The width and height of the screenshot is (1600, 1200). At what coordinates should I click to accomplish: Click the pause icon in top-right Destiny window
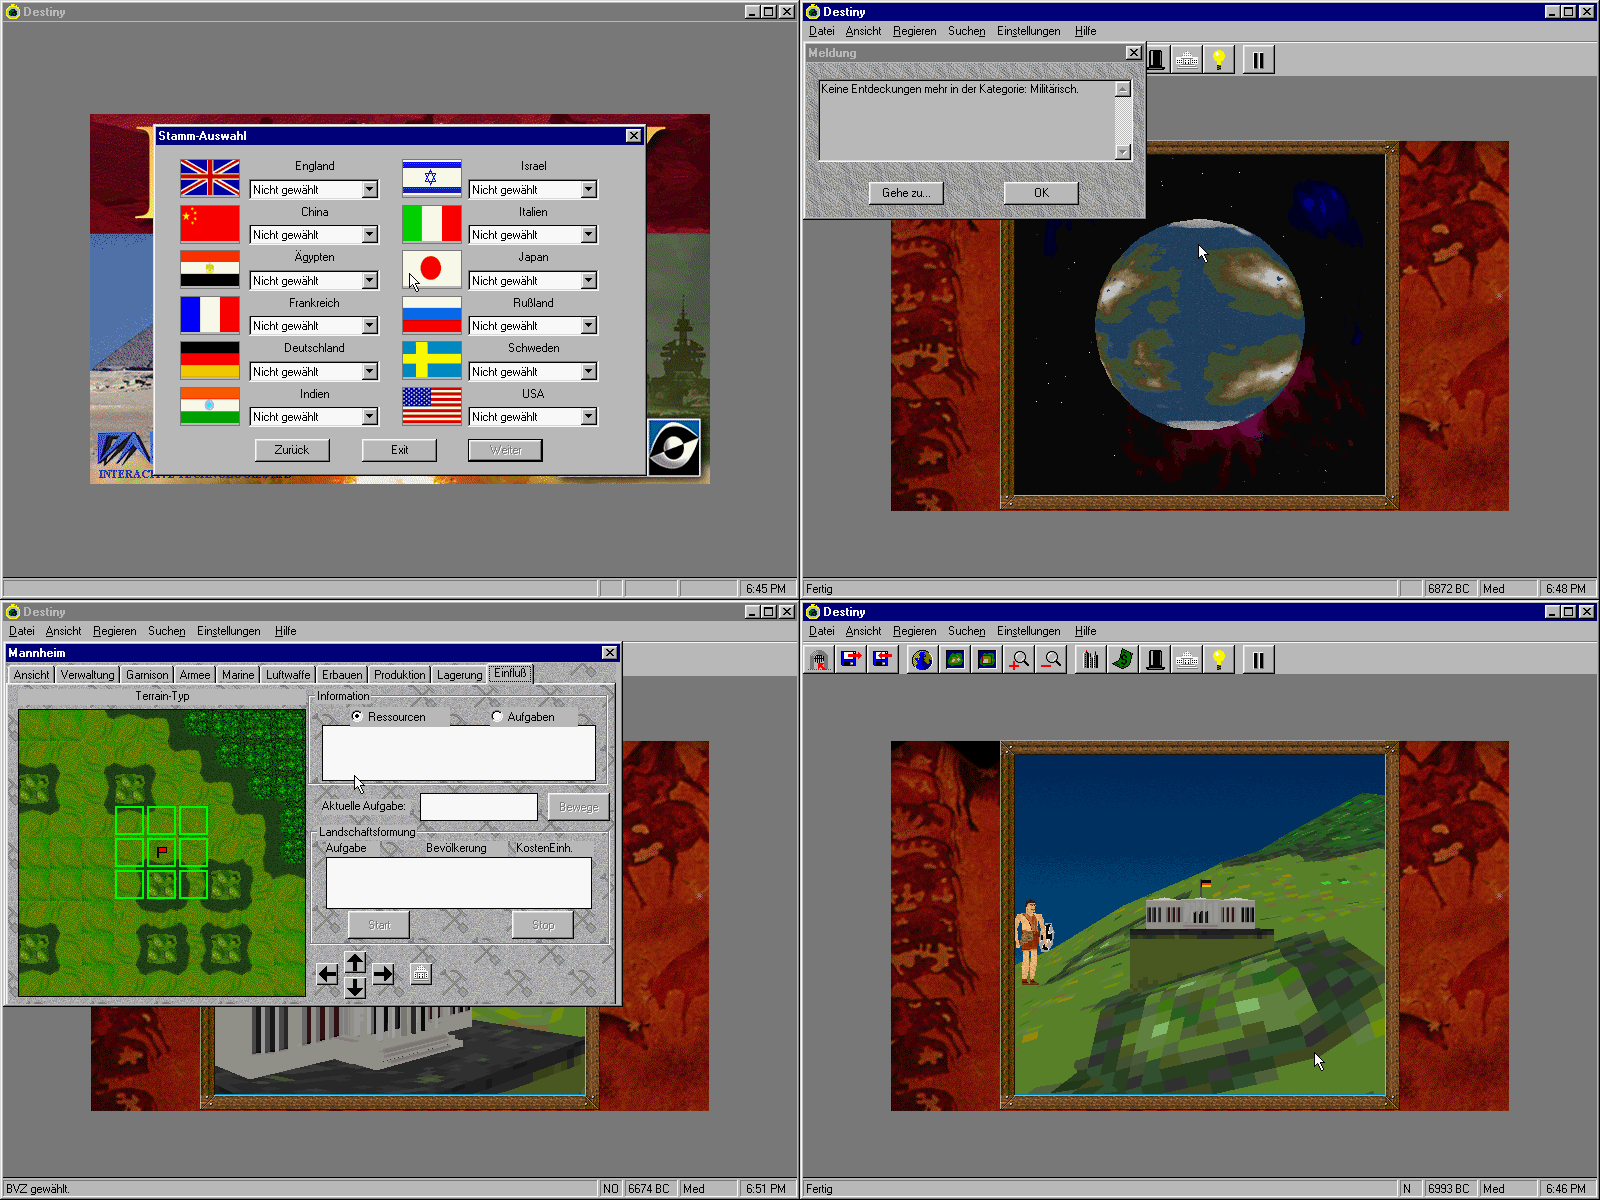tap(1259, 60)
